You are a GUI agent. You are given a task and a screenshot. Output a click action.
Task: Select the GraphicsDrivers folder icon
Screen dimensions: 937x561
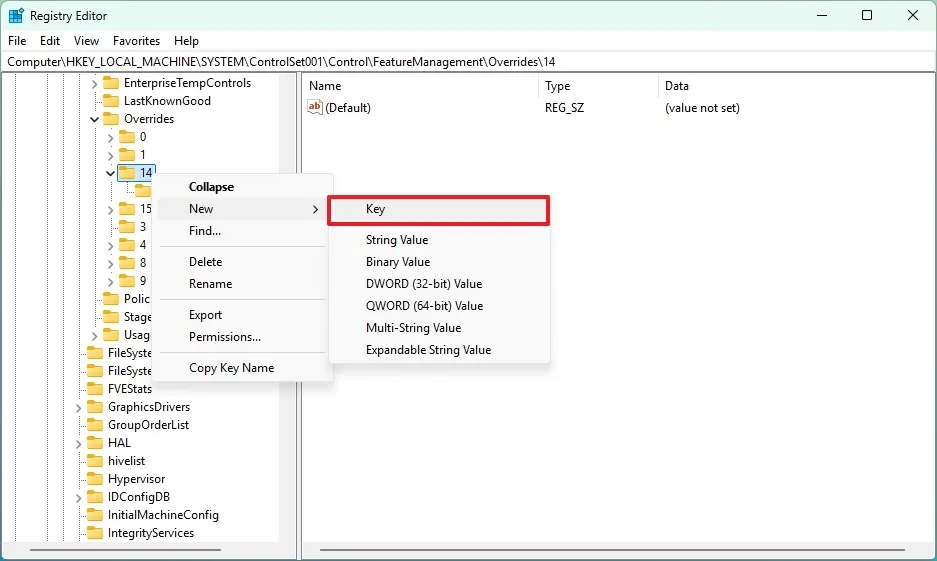tap(95, 407)
